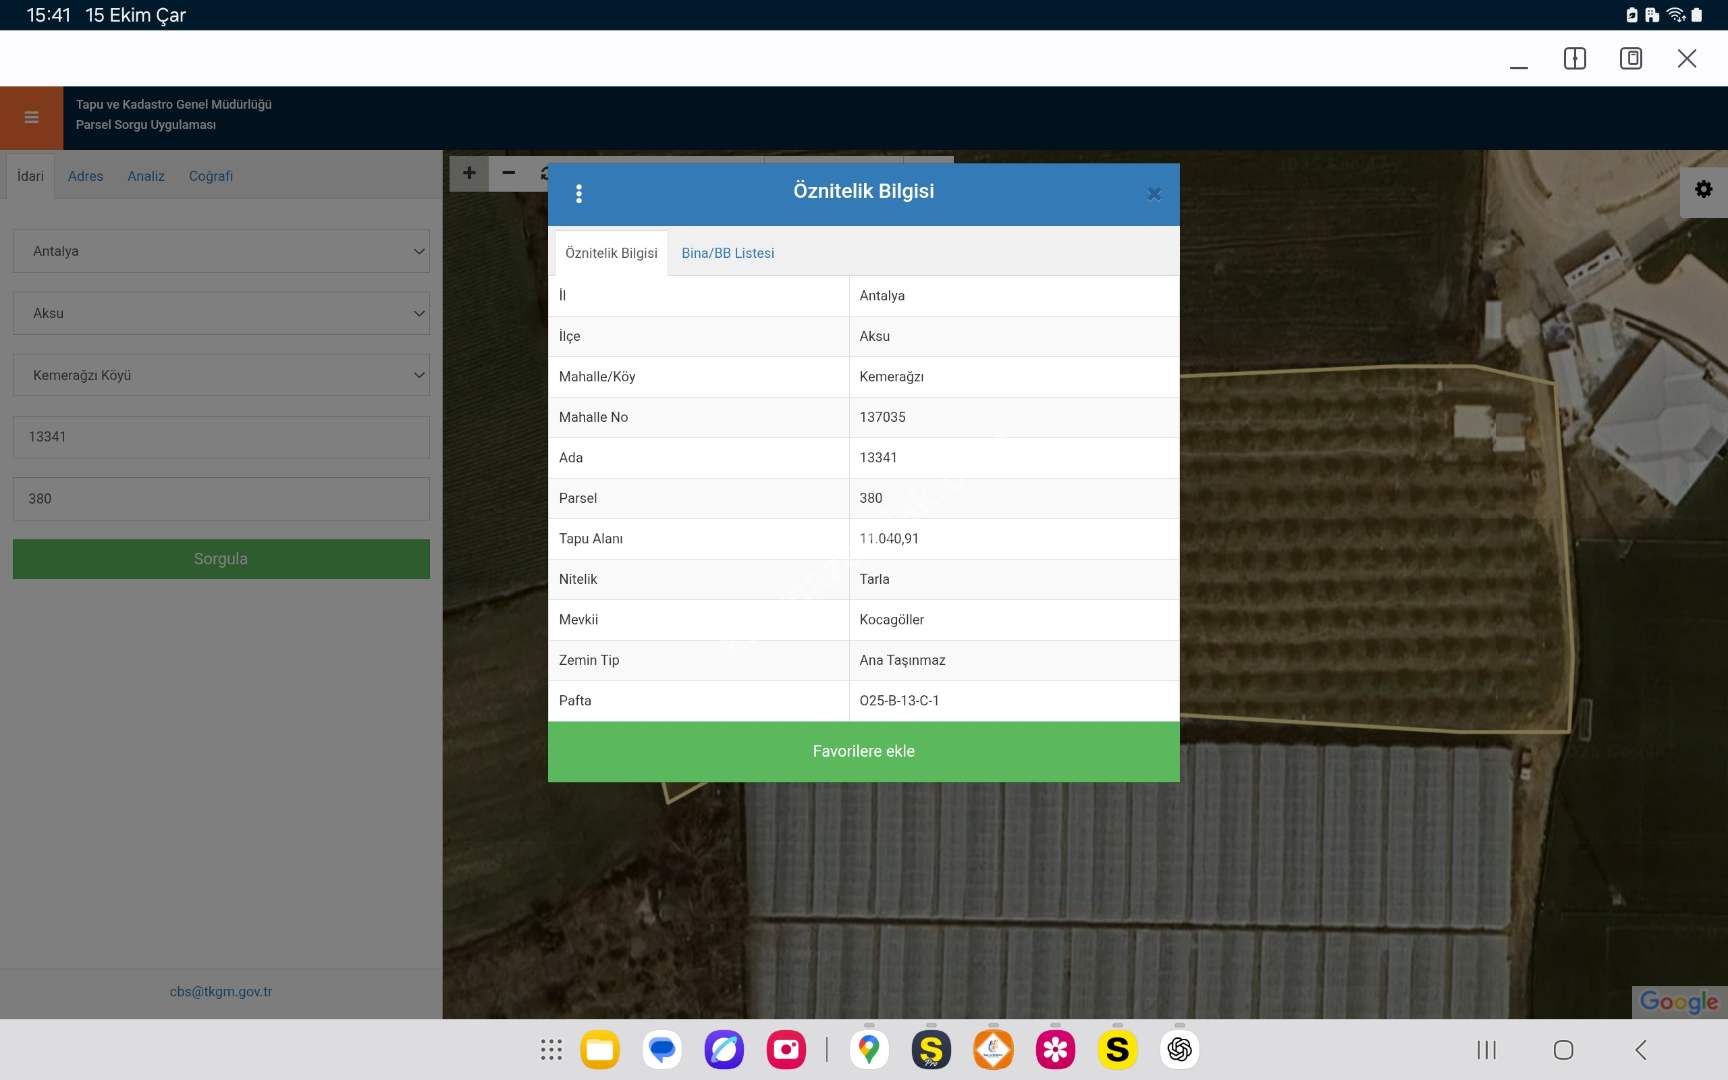Open the Analiz tab
Screen dimensions: 1728x1080
point(146,176)
